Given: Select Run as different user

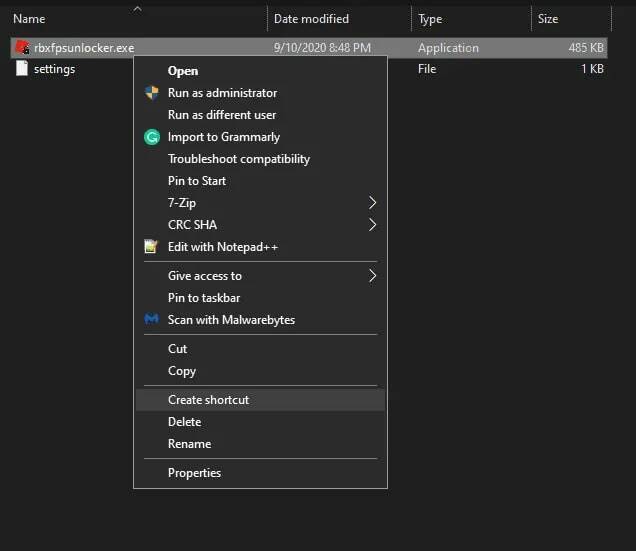Looking at the screenshot, I should tap(222, 115).
